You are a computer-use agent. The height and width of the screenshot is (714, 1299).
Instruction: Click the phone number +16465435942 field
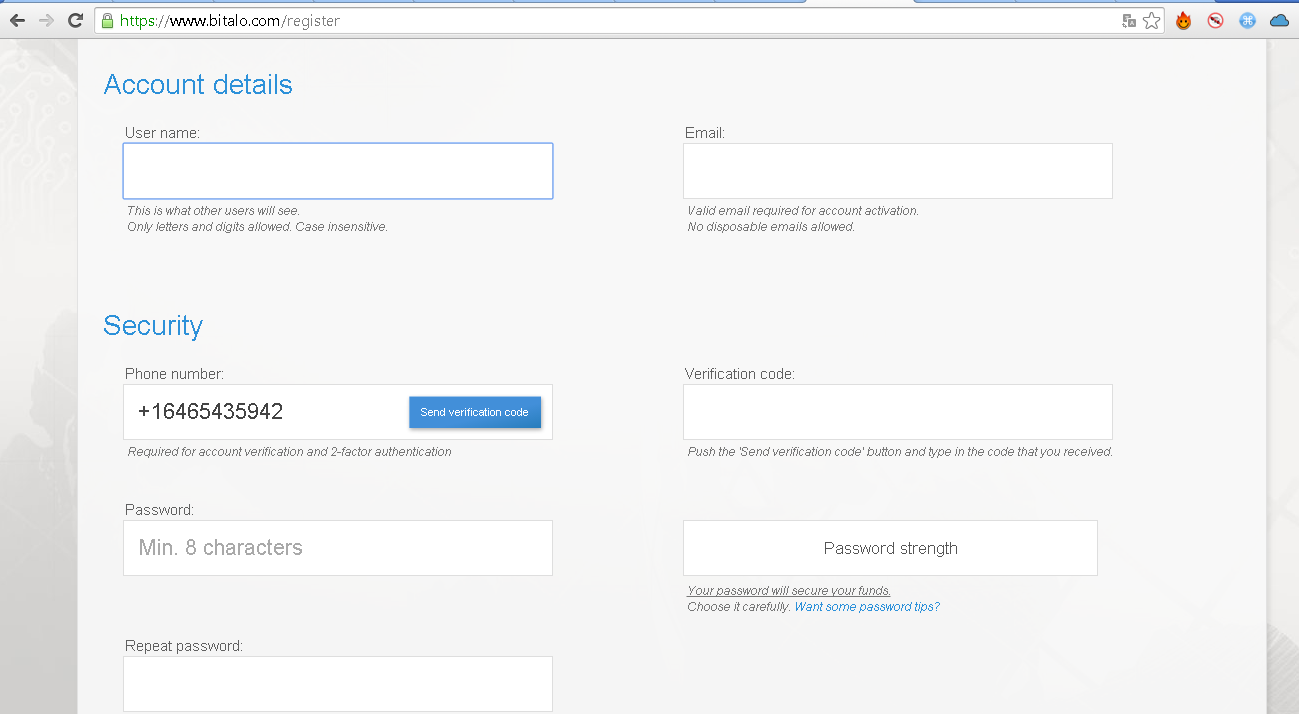click(x=265, y=412)
